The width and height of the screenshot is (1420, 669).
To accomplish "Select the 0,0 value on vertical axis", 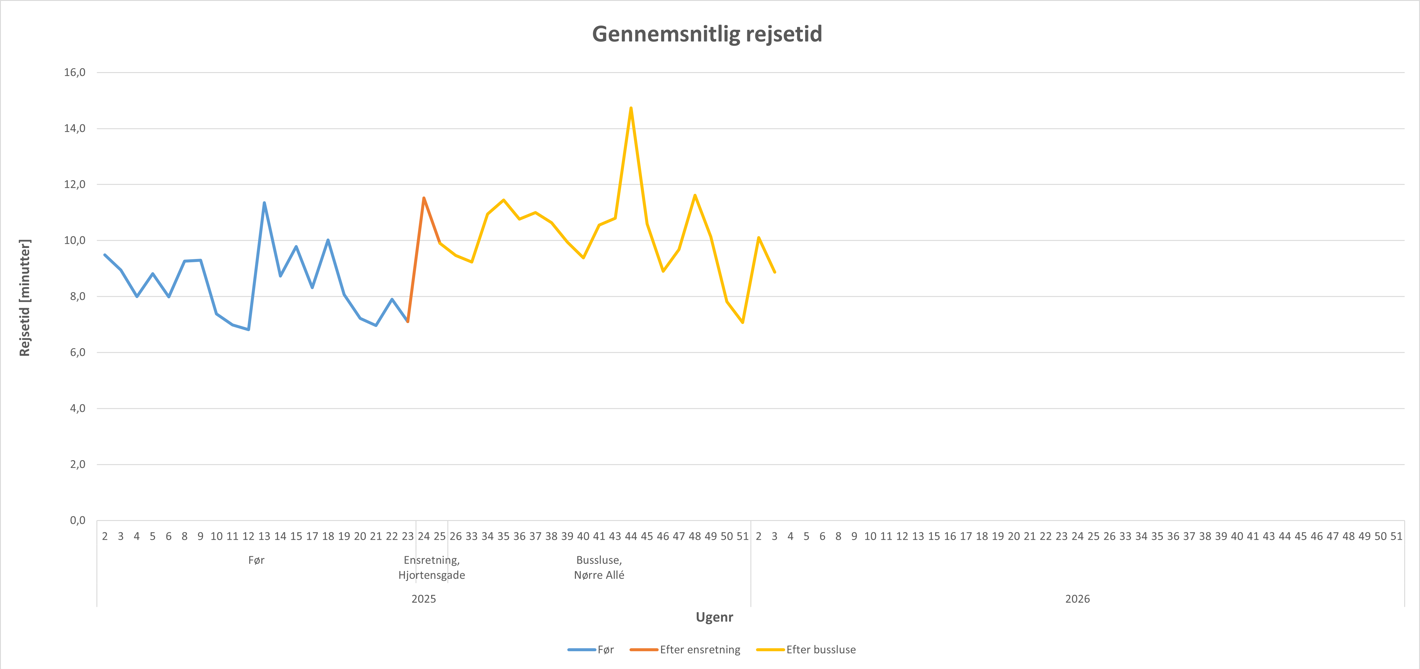I will (x=77, y=520).
